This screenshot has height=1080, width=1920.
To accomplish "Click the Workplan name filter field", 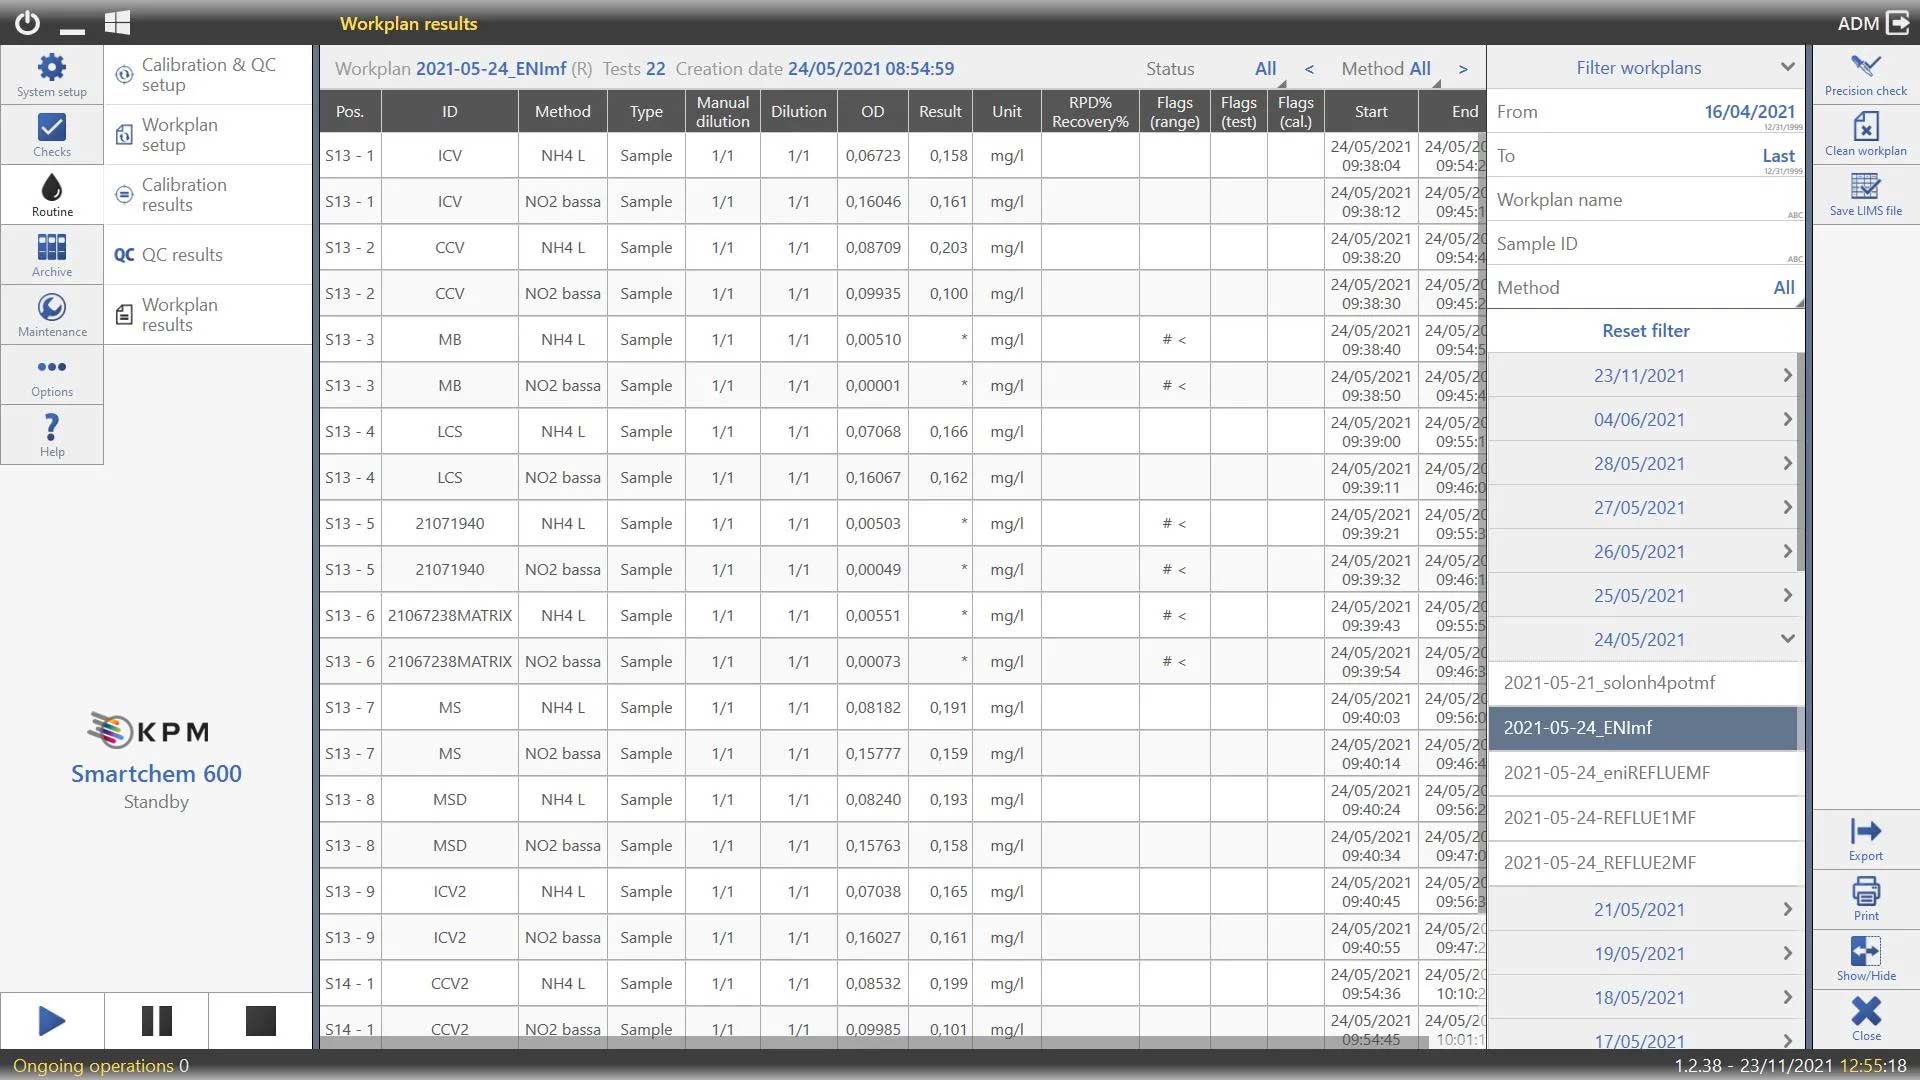I will [1645, 200].
